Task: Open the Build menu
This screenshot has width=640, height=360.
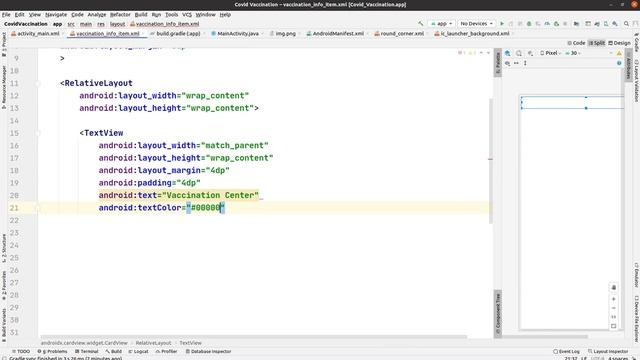Action: coord(141,14)
